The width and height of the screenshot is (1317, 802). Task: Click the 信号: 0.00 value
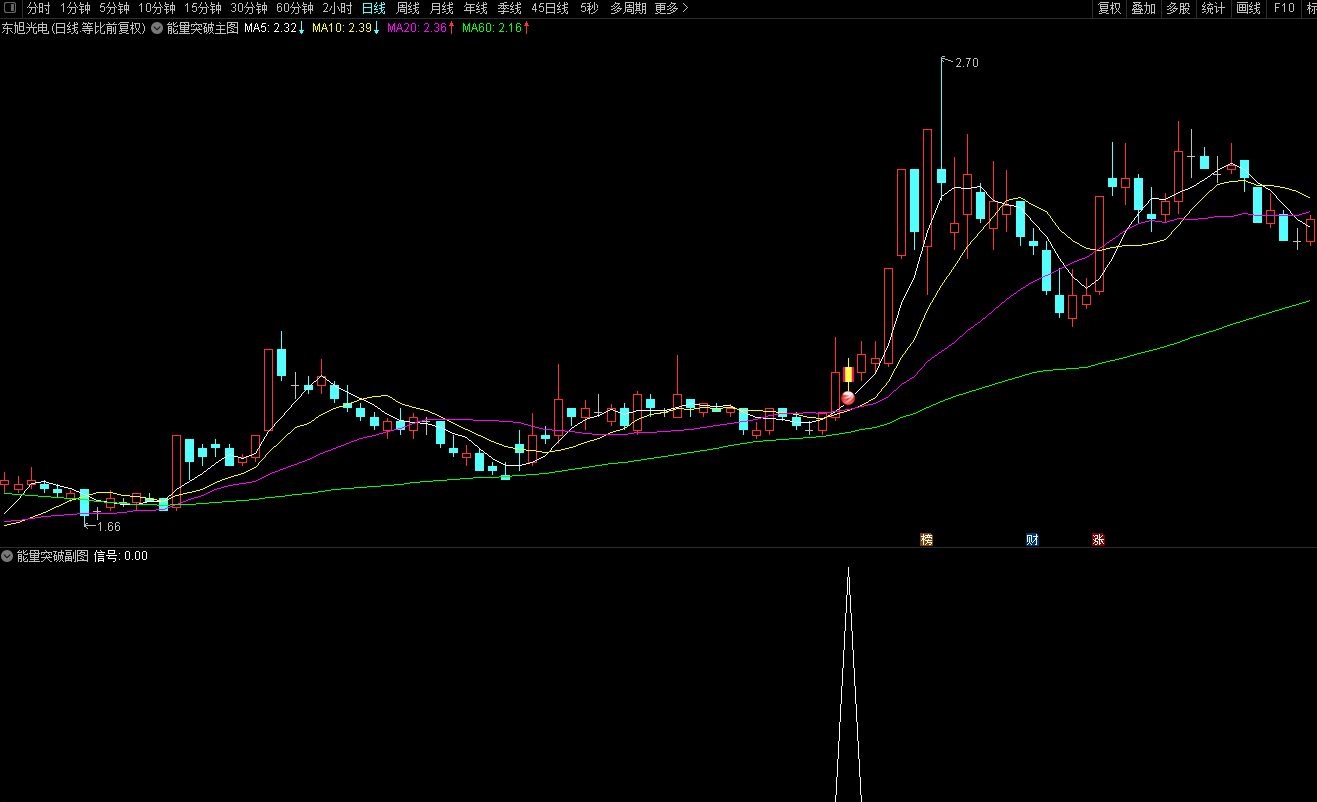[x=120, y=556]
